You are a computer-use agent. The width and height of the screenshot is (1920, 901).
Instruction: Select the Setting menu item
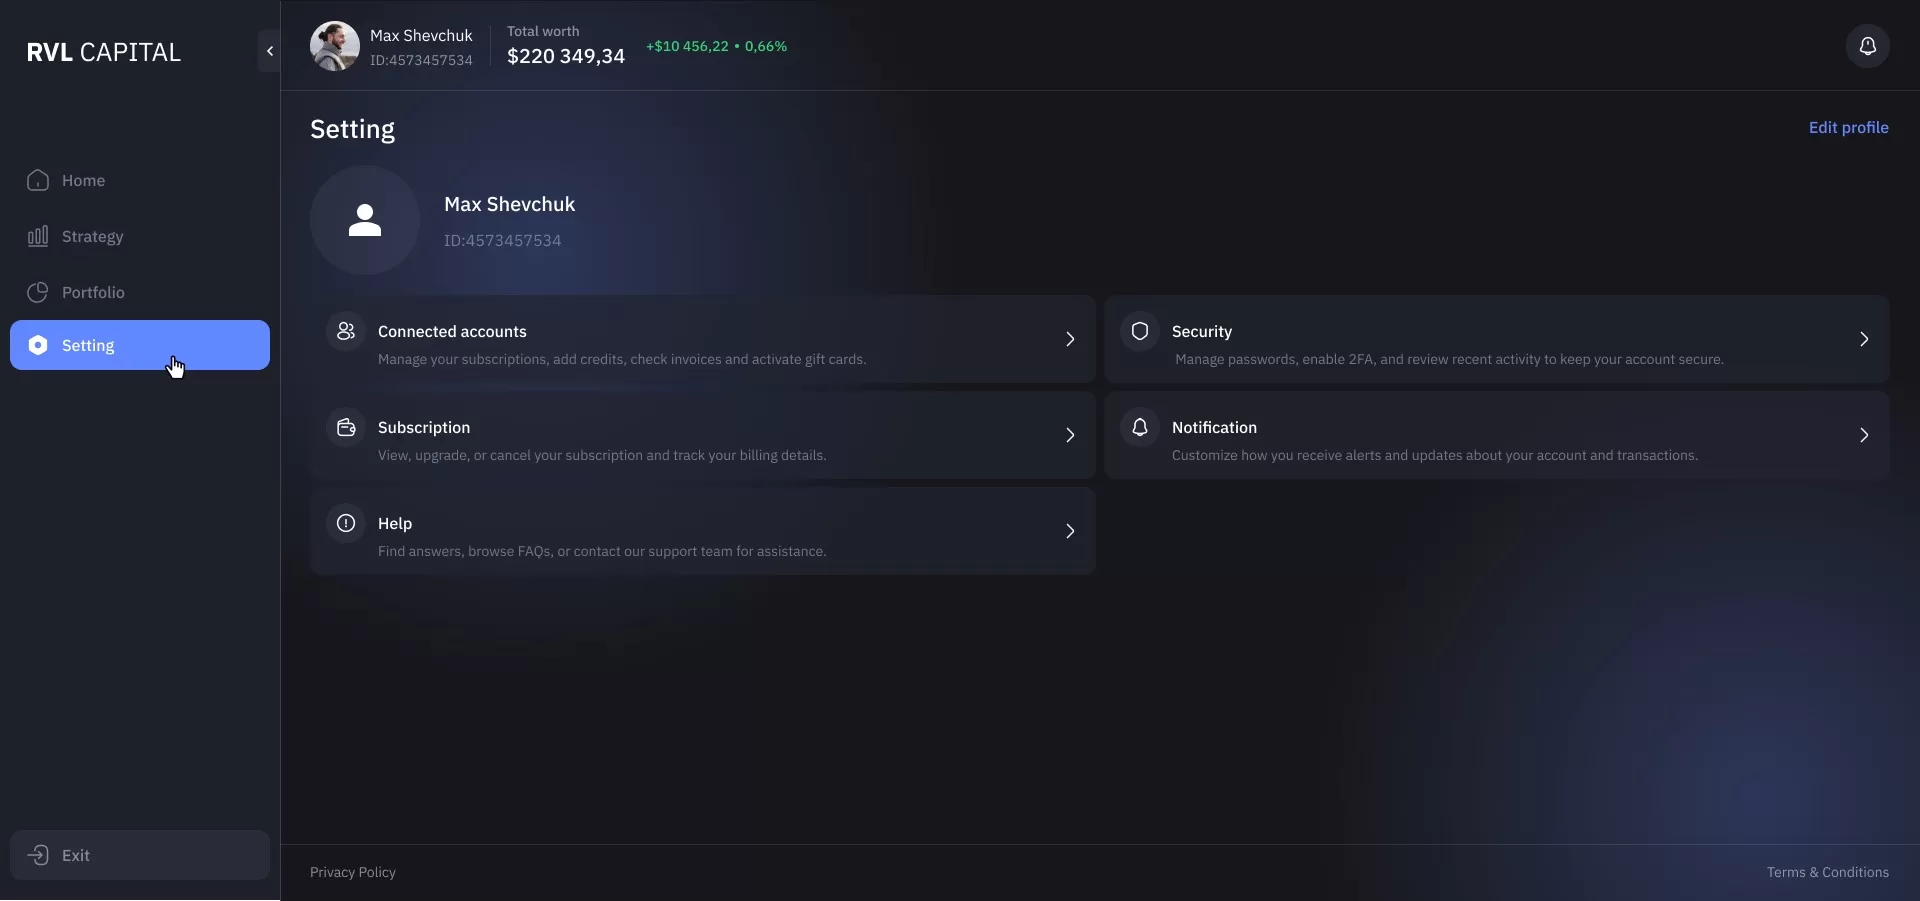(x=140, y=345)
